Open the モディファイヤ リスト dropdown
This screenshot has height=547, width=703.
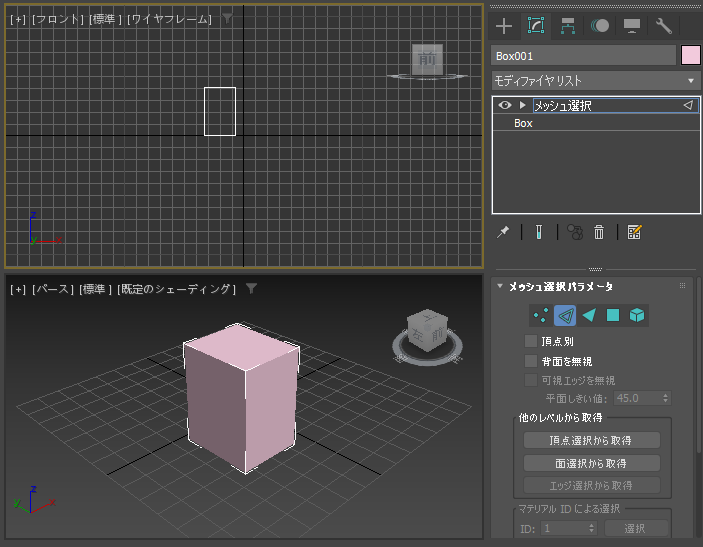596,81
